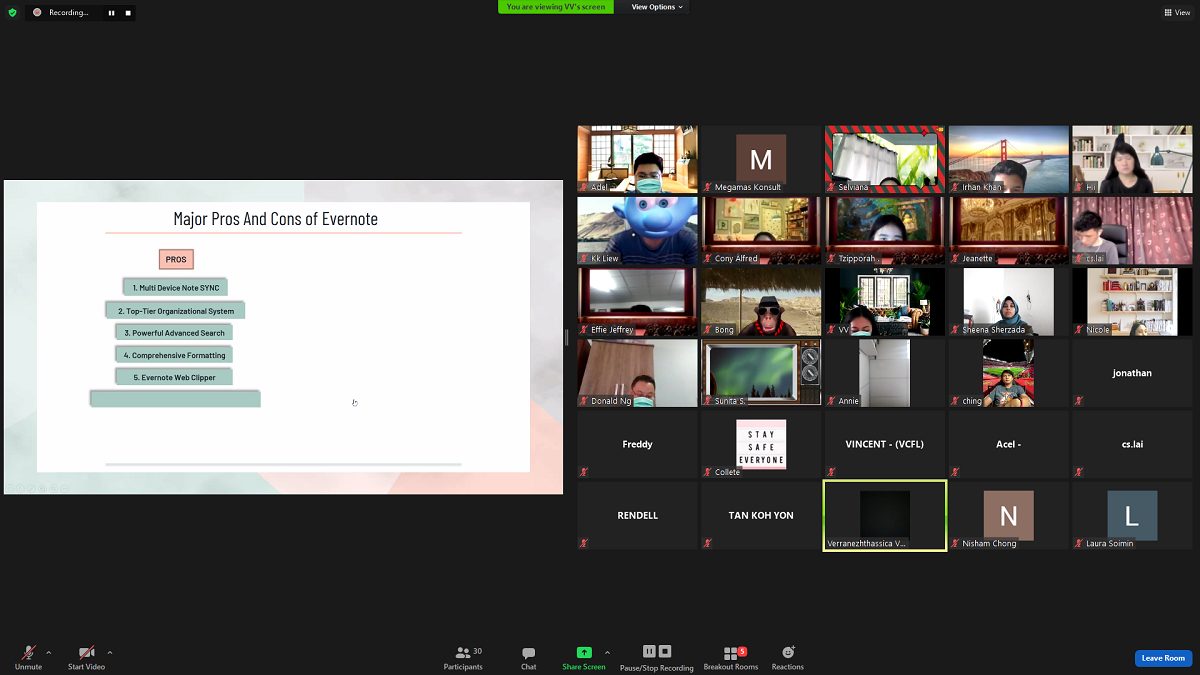The width and height of the screenshot is (1200, 675).
Task: Select RENDELL participant tile
Action: click(637, 515)
